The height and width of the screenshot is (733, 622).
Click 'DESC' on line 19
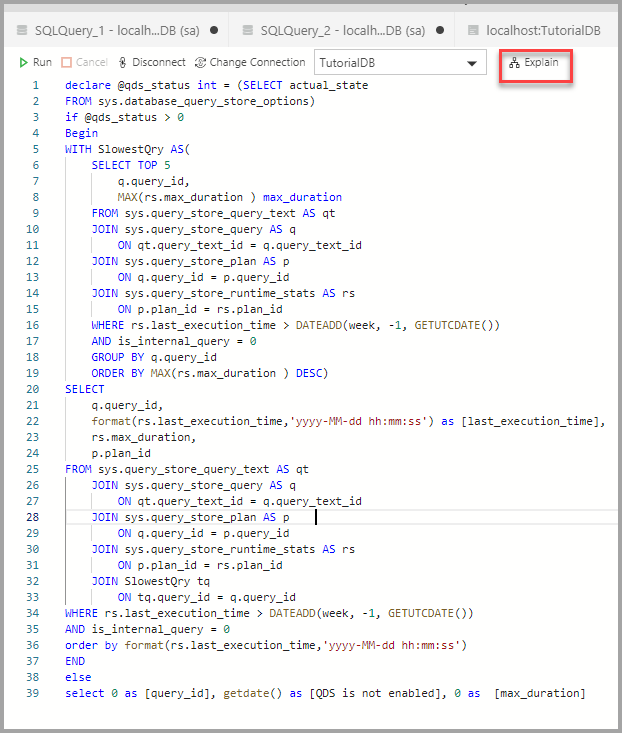tap(309, 373)
